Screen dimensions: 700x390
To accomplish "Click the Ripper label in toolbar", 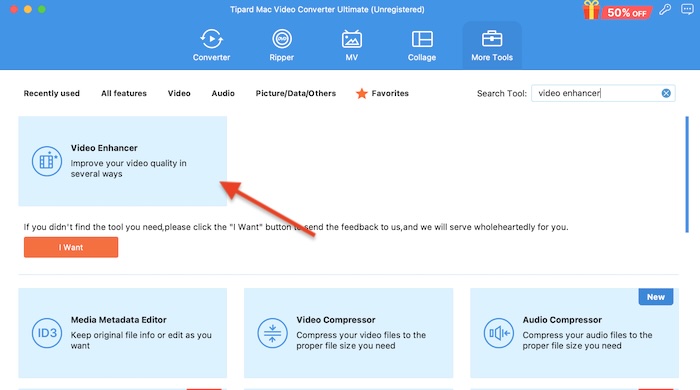I will [282, 57].
